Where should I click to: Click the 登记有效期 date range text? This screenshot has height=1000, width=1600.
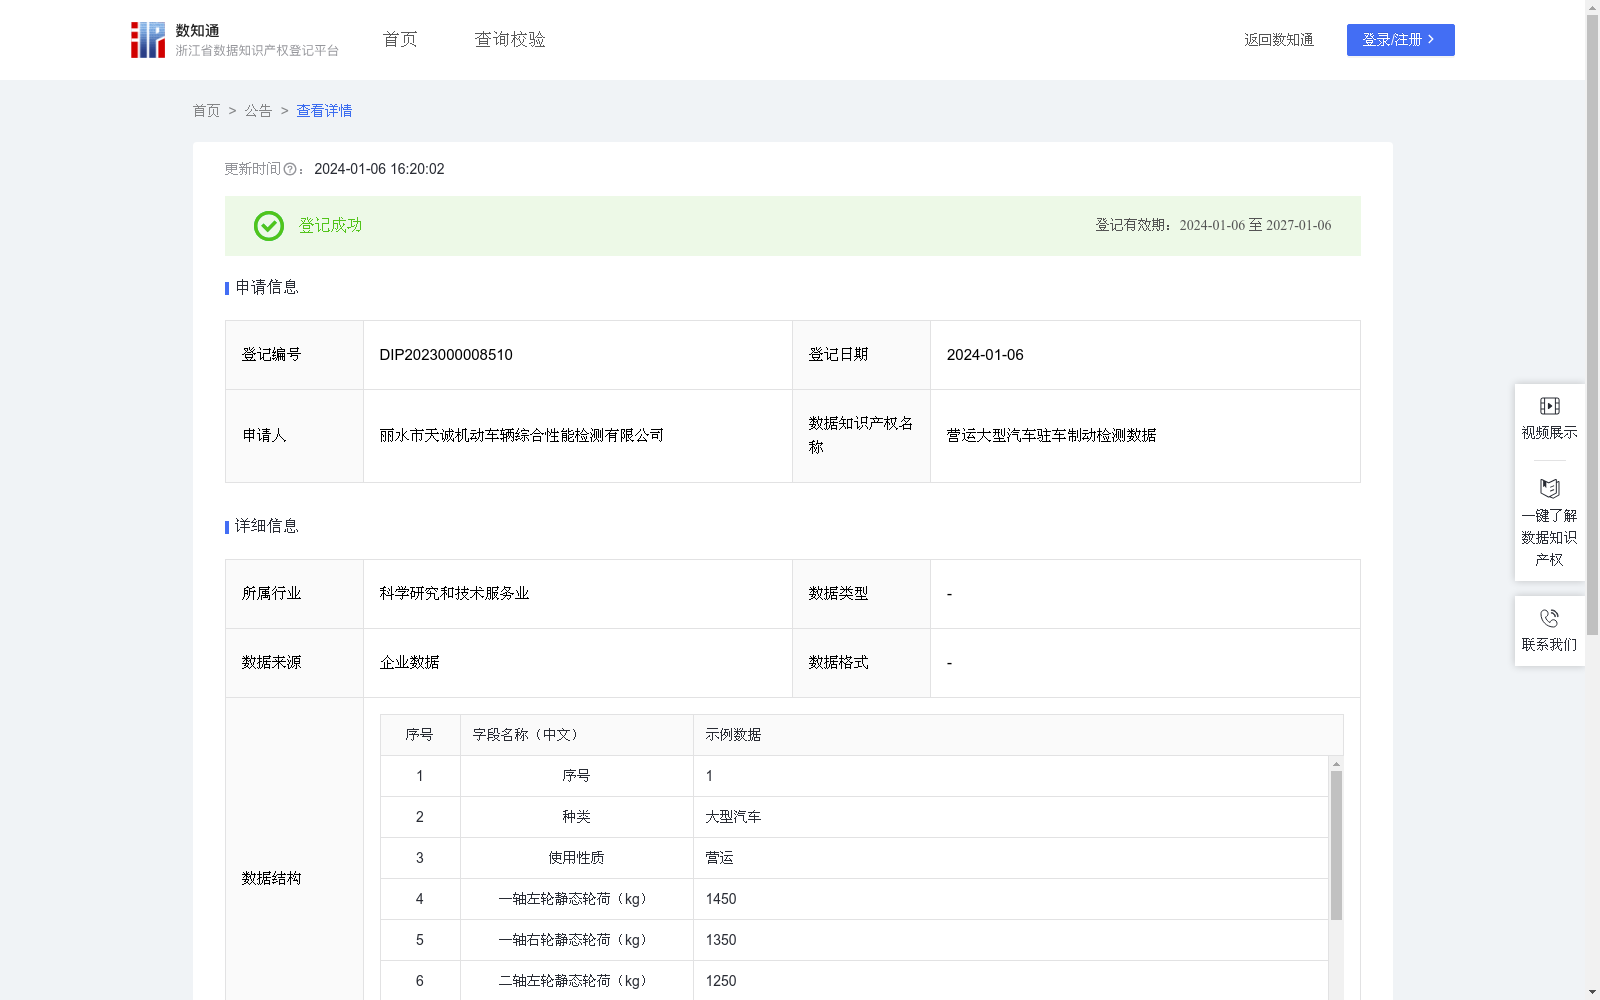coord(1213,226)
